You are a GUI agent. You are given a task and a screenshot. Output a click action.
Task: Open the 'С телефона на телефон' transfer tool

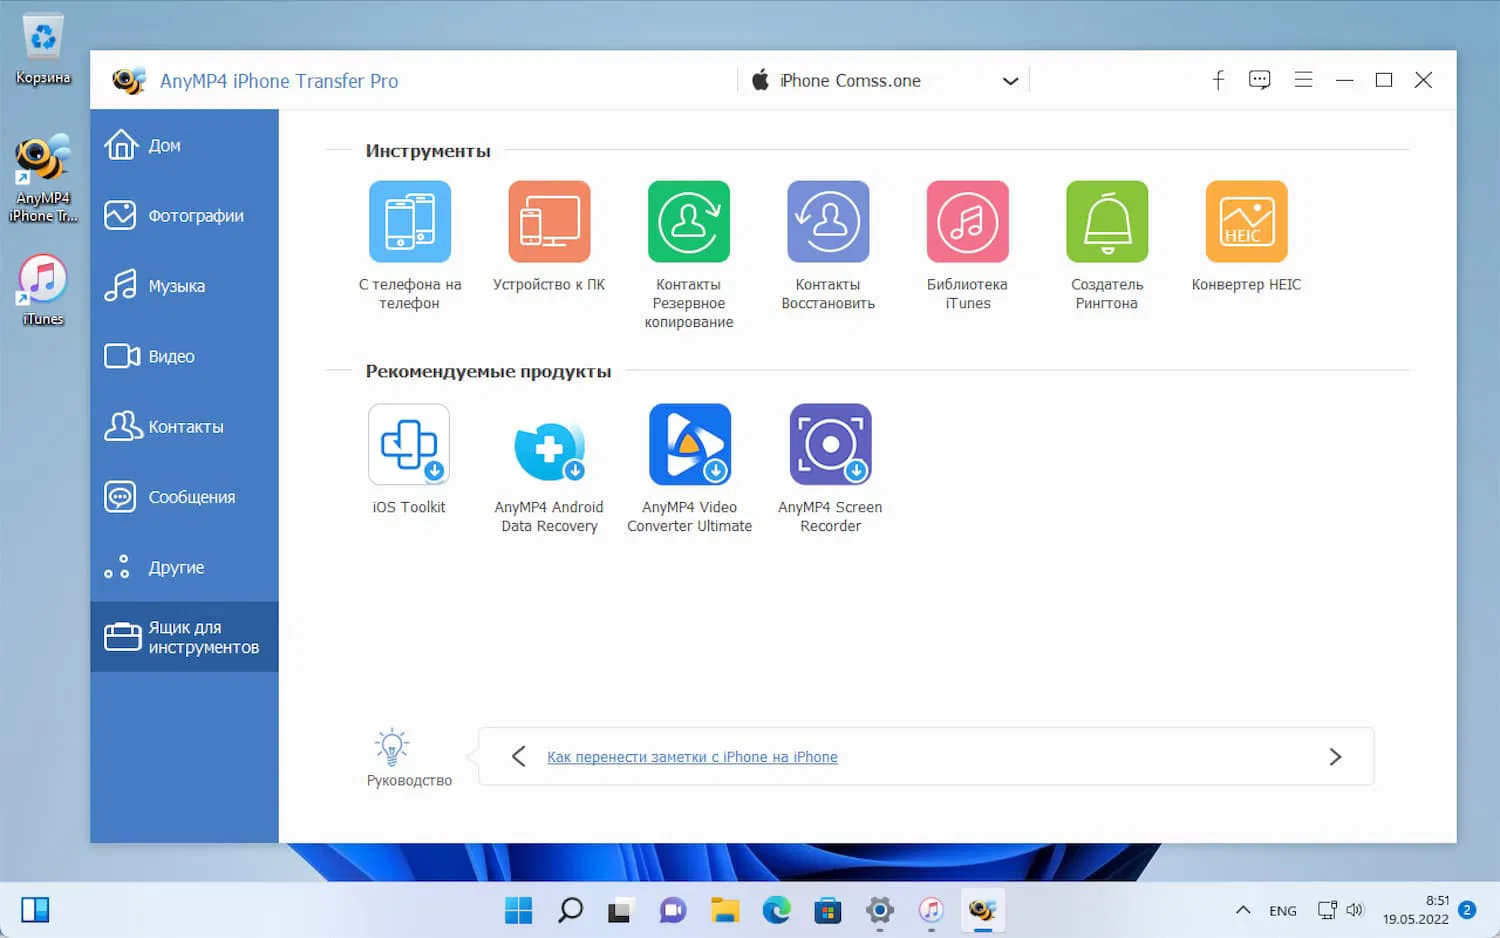coord(410,221)
